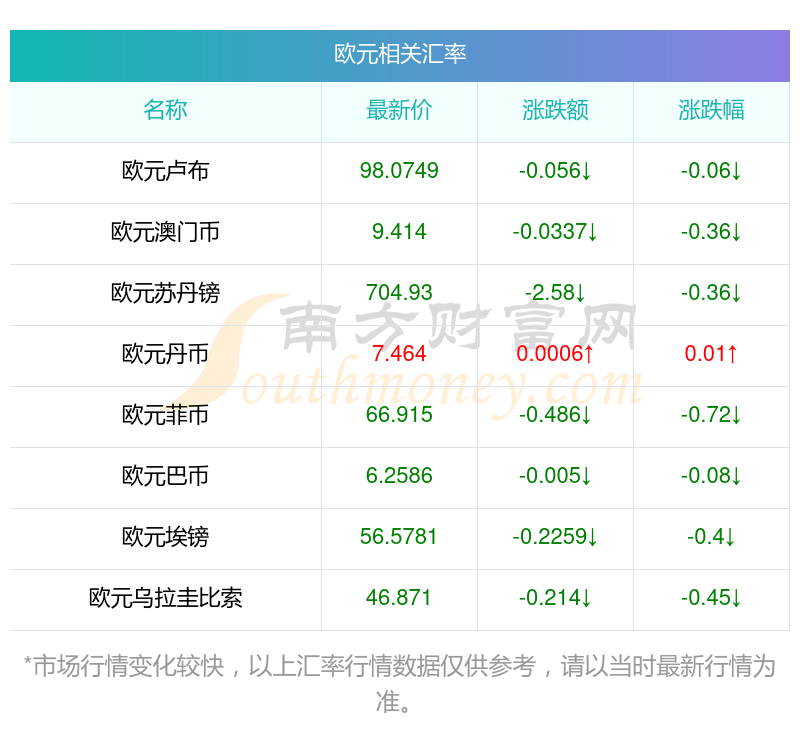Click the percent change -0.08↓

click(711, 475)
